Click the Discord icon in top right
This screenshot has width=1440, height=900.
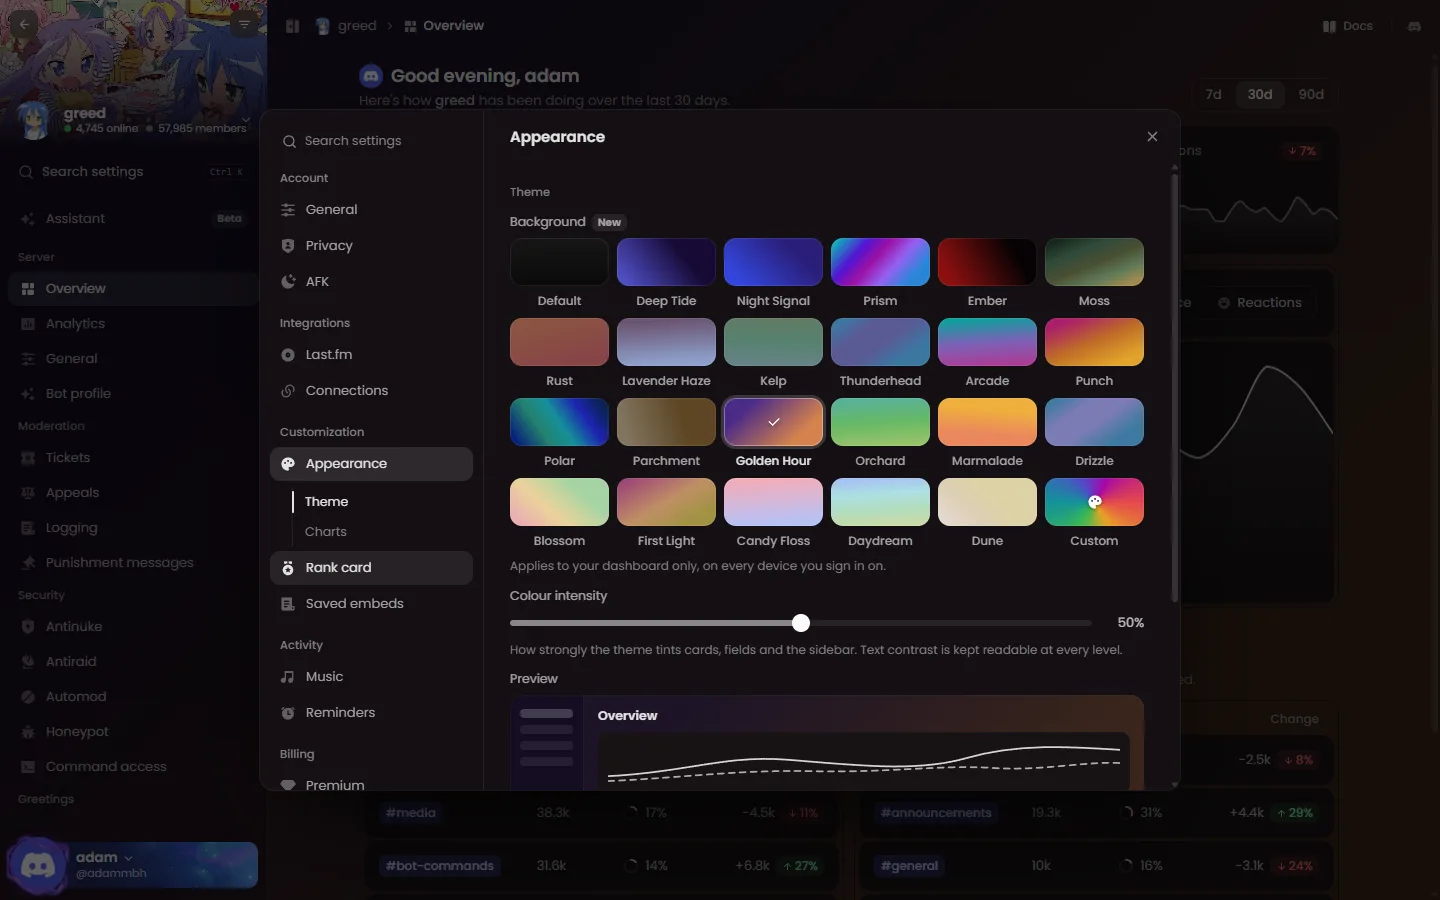click(x=1414, y=26)
